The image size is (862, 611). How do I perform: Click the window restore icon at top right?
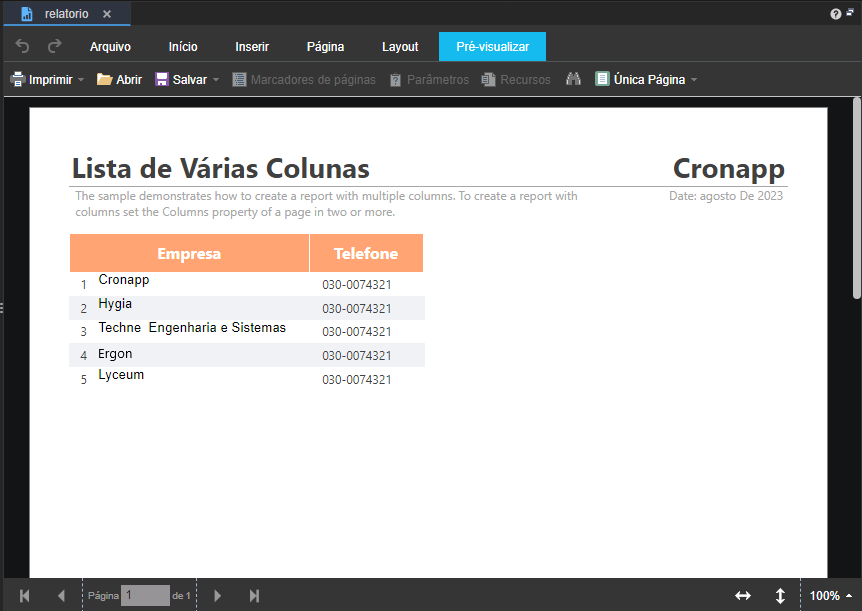(850, 12)
